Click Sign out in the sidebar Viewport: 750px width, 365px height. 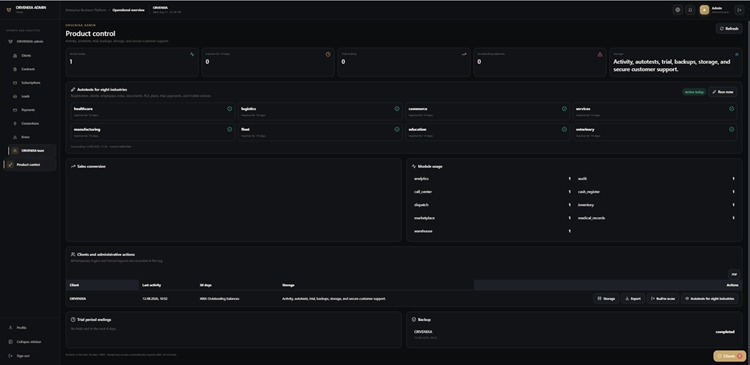pos(30,356)
